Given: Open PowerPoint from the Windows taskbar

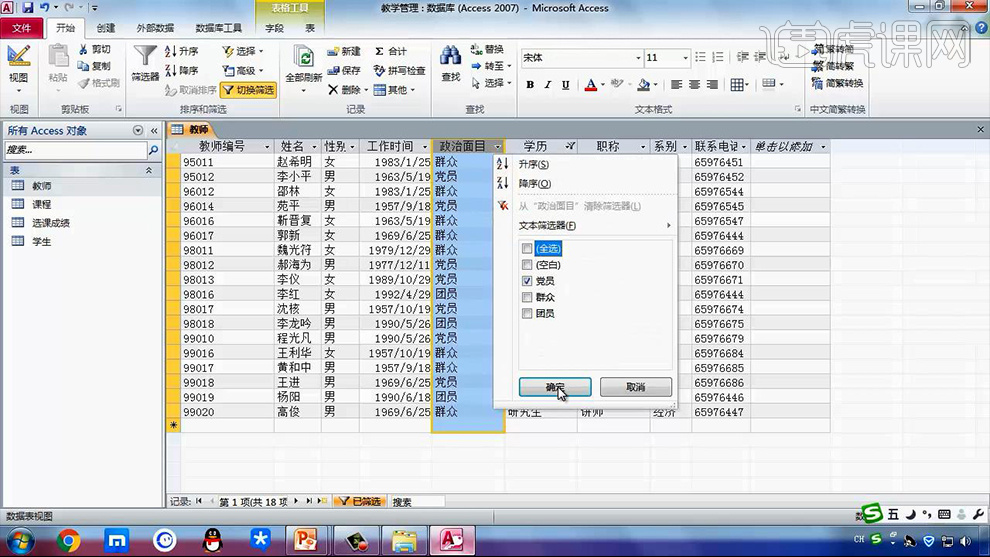Looking at the screenshot, I should click(x=306, y=541).
